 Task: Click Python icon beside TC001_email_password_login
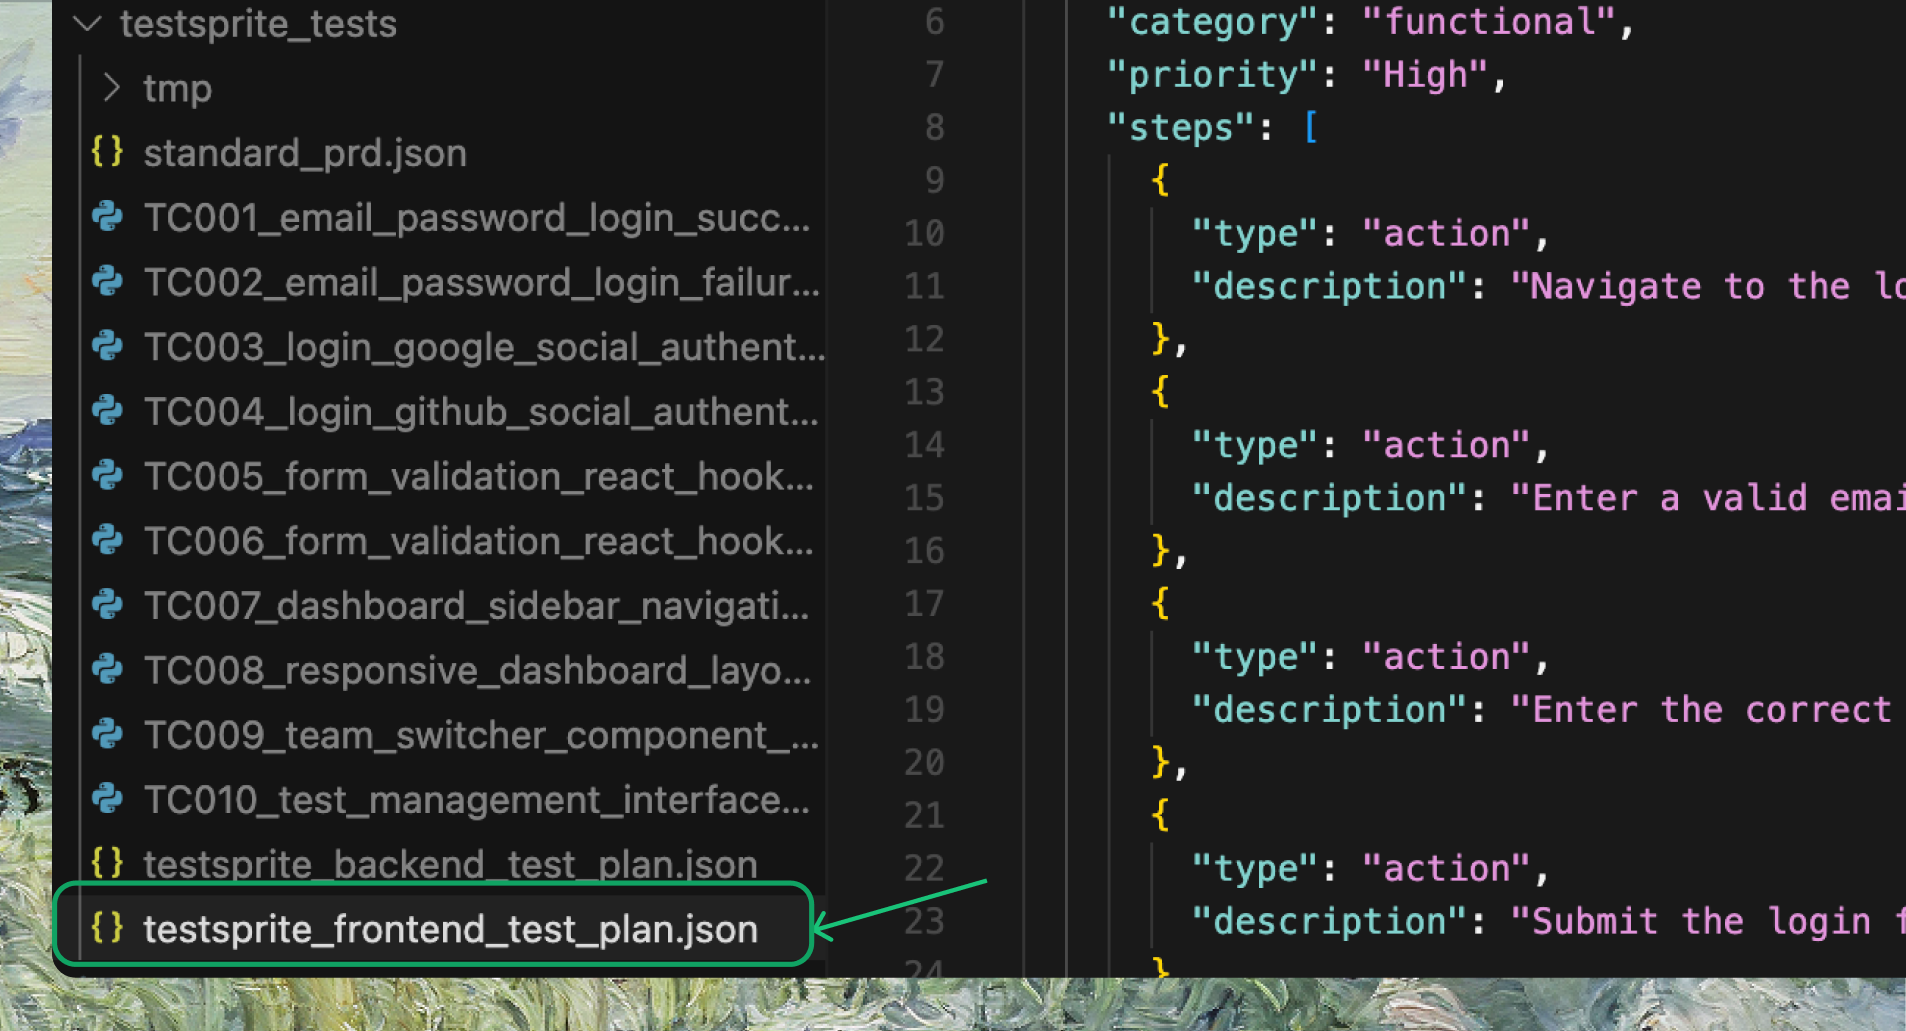point(107,217)
